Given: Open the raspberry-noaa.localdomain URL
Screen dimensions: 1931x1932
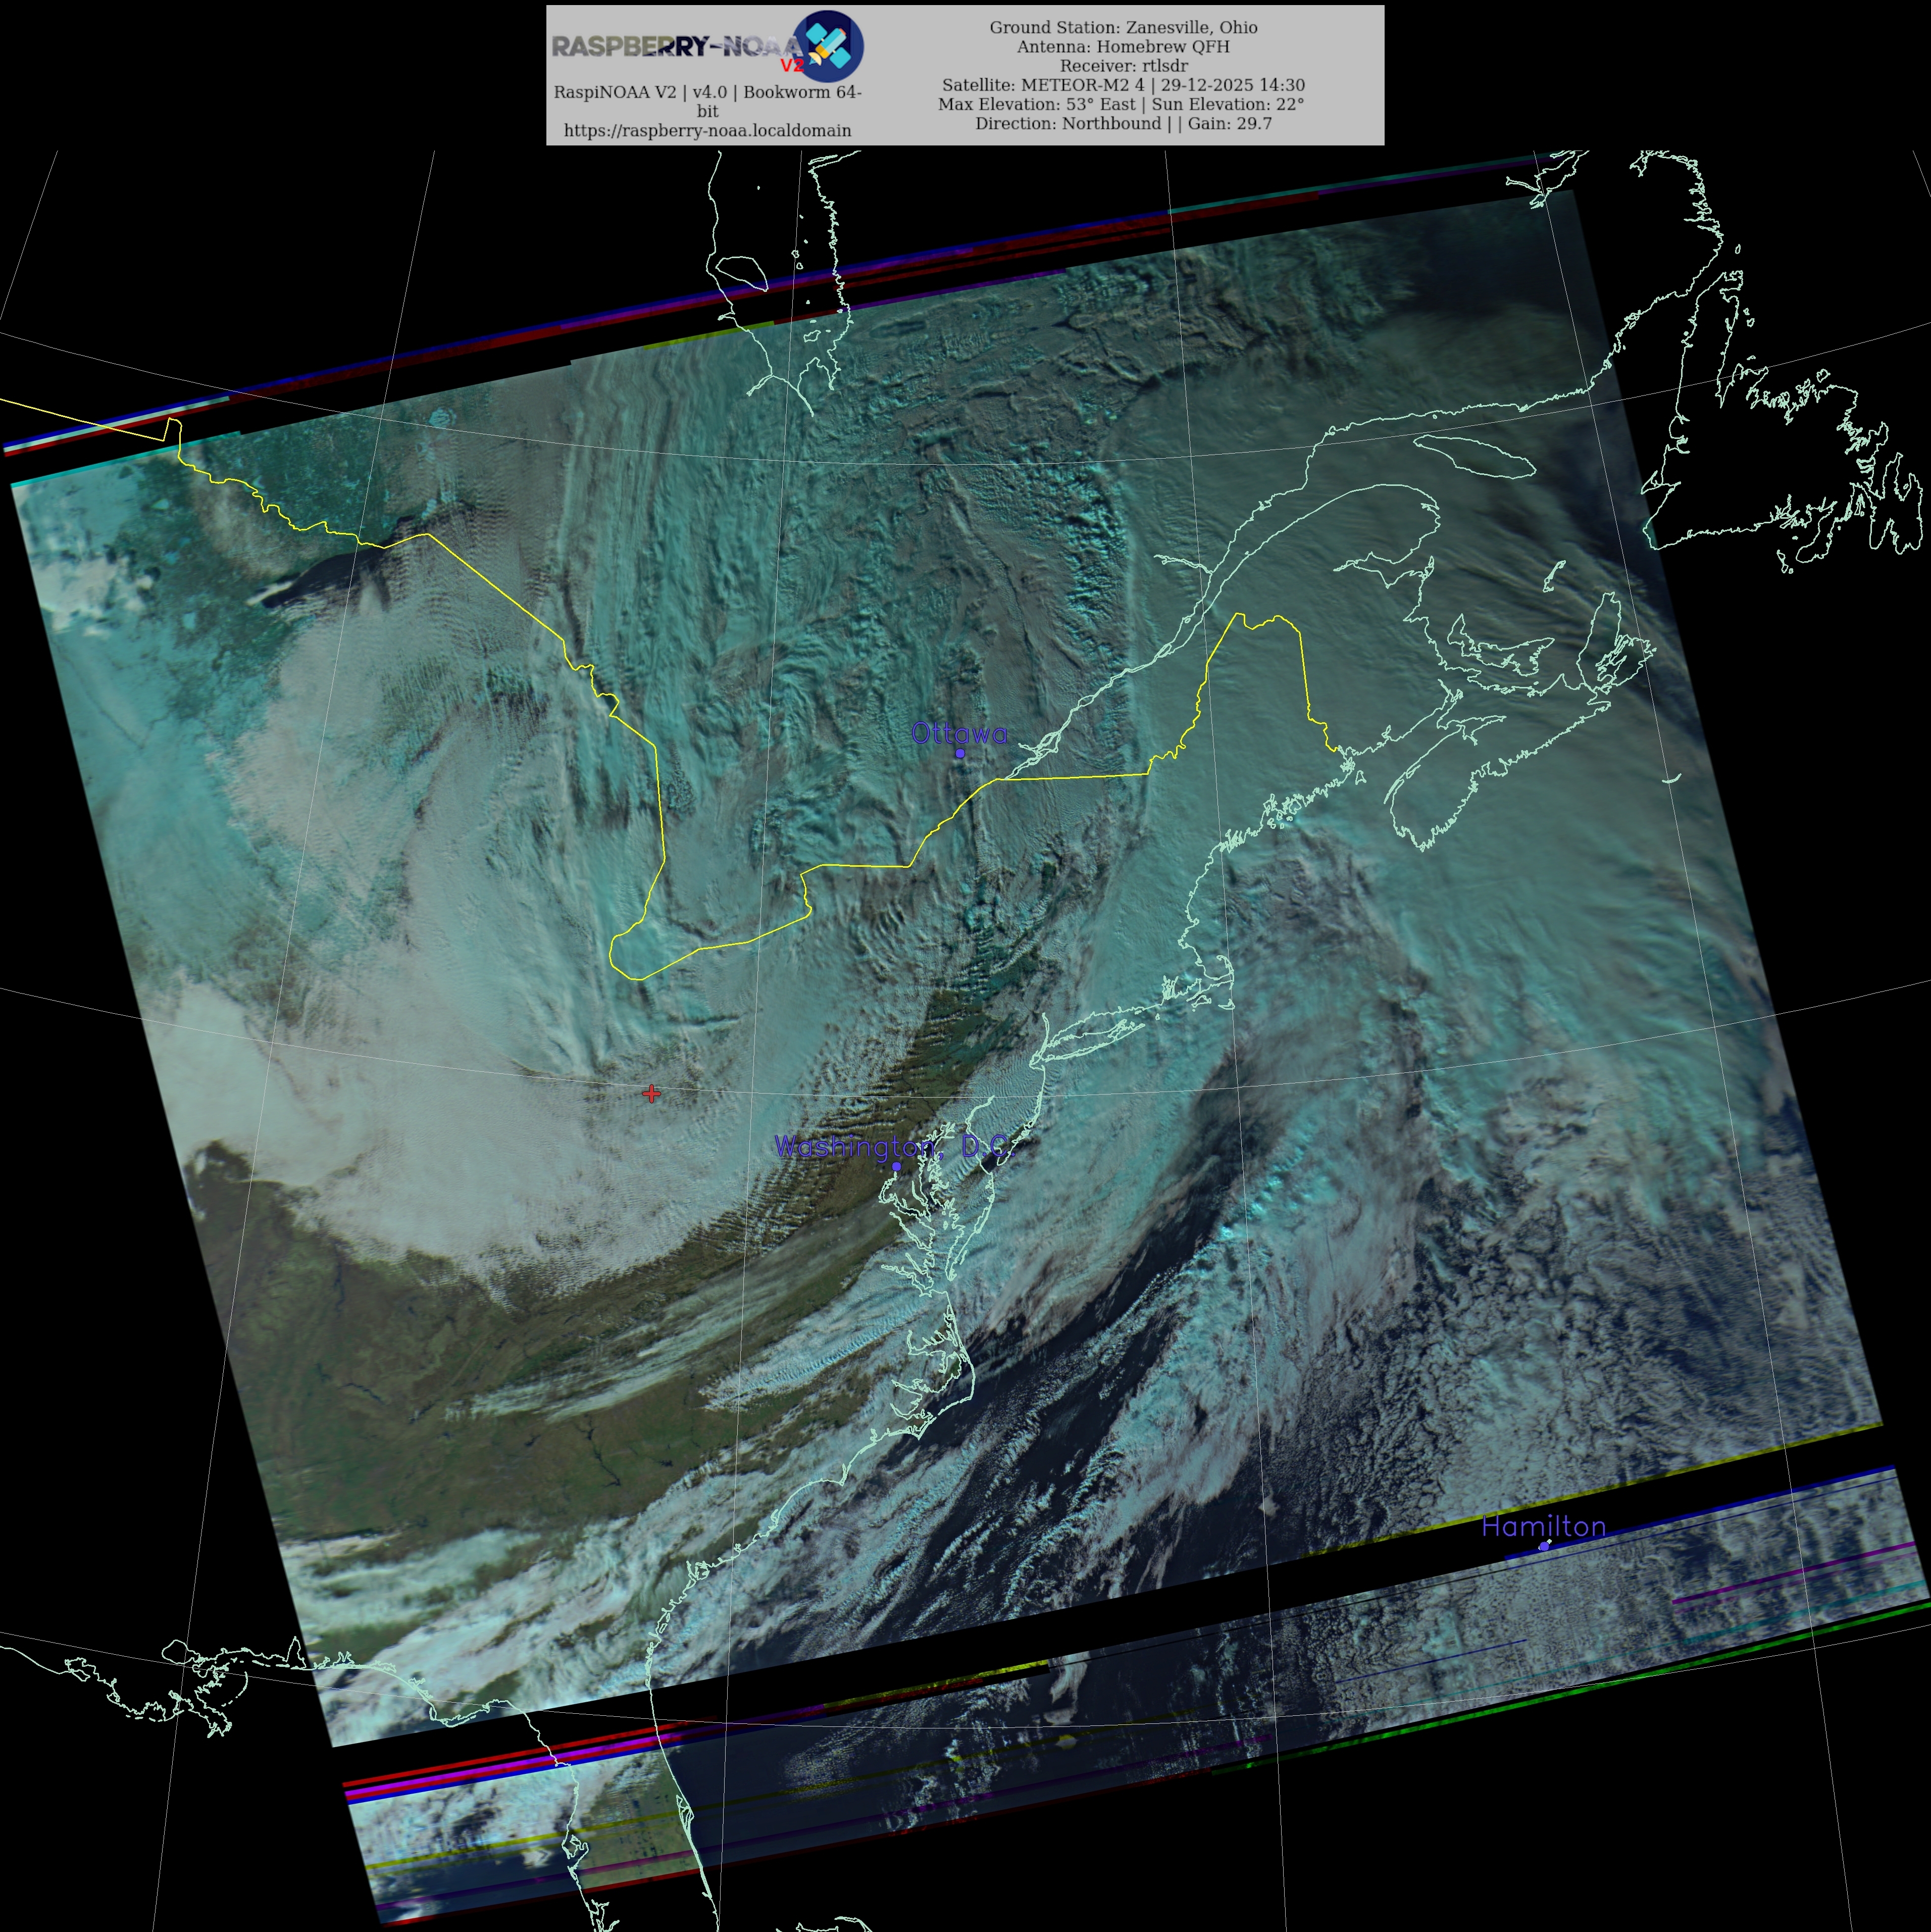Looking at the screenshot, I should pyautogui.click(x=707, y=130).
